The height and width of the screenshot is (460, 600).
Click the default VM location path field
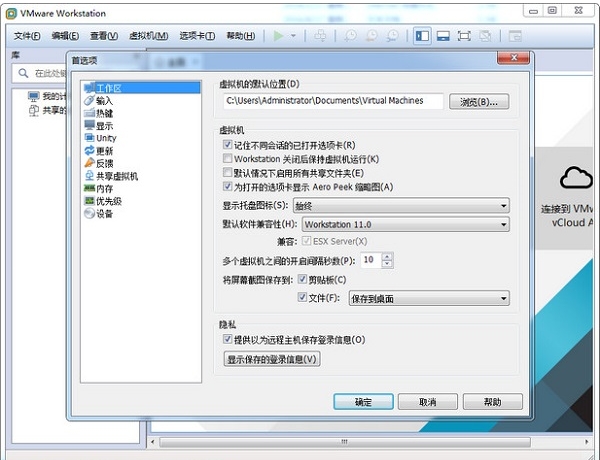333,101
